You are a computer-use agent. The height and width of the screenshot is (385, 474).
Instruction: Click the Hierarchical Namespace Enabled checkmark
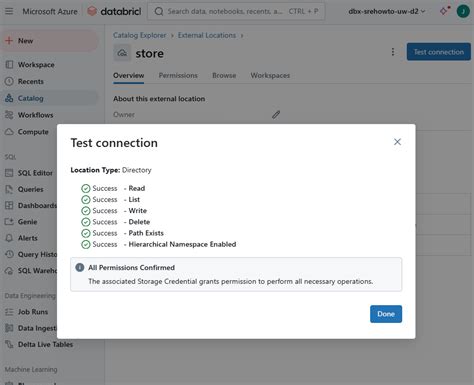86,244
